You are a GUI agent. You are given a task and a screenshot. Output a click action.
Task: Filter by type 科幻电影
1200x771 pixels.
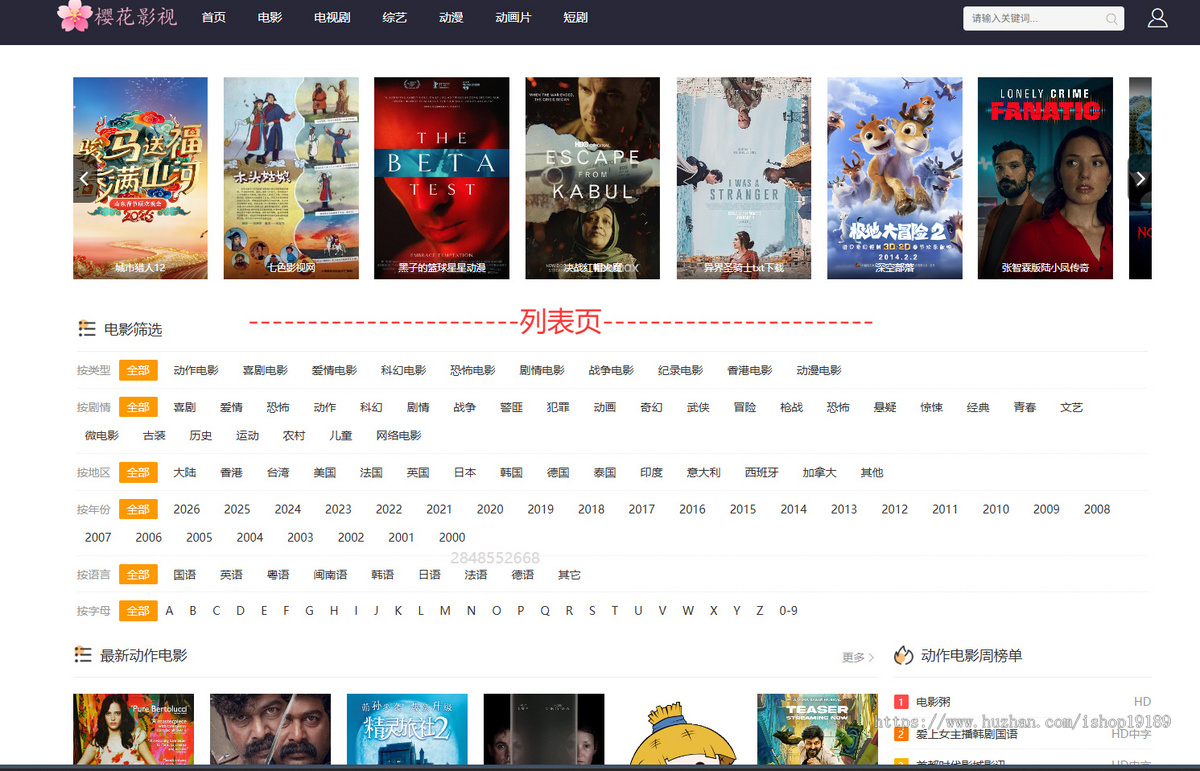click(403, 370)
